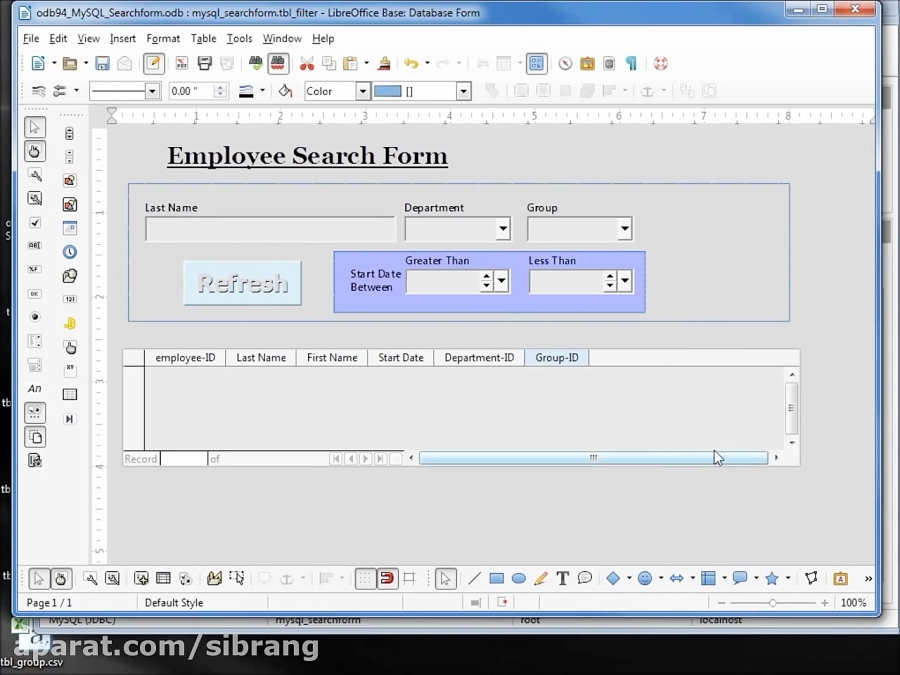Adjust the zoom slider in the status bar

(x=772, y=602)
